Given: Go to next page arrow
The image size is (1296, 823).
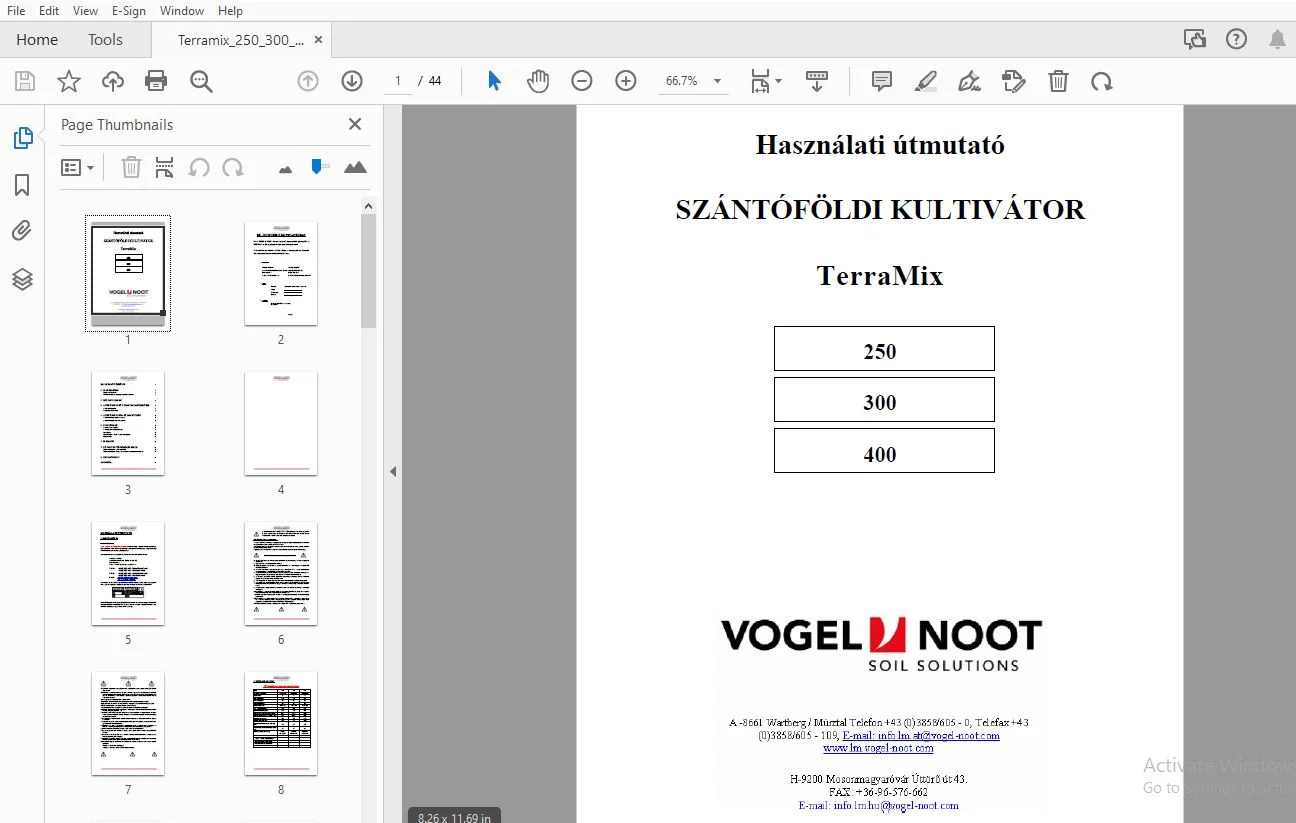Looking at the screenshot, I should coord(351,81).
